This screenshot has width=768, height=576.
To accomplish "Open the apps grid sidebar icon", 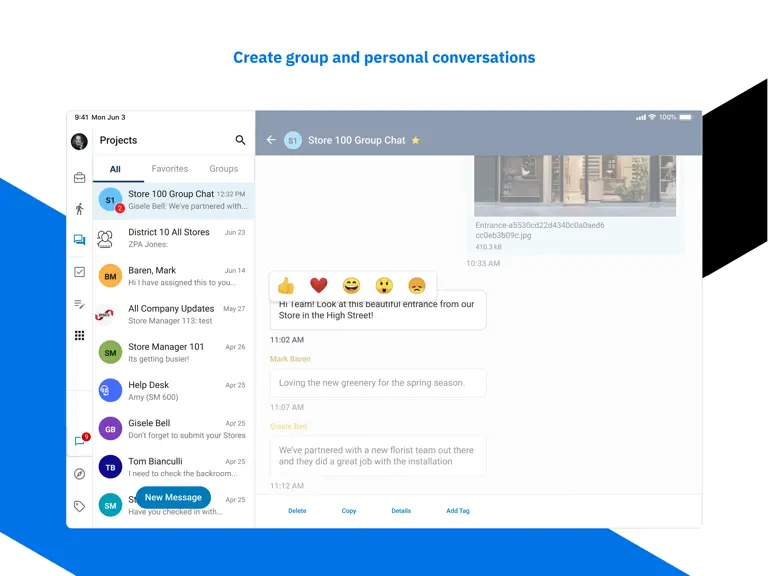I will click(79, 336).
